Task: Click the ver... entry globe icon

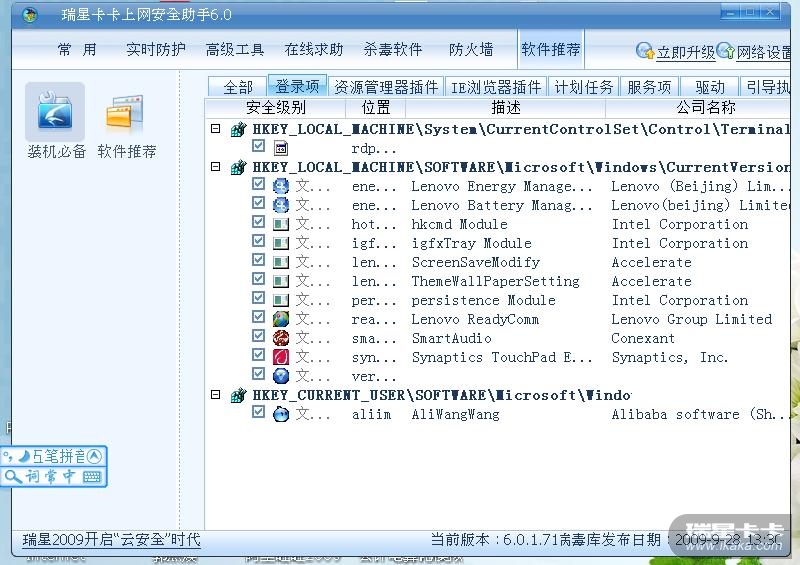Action: [x=281, y=376]
